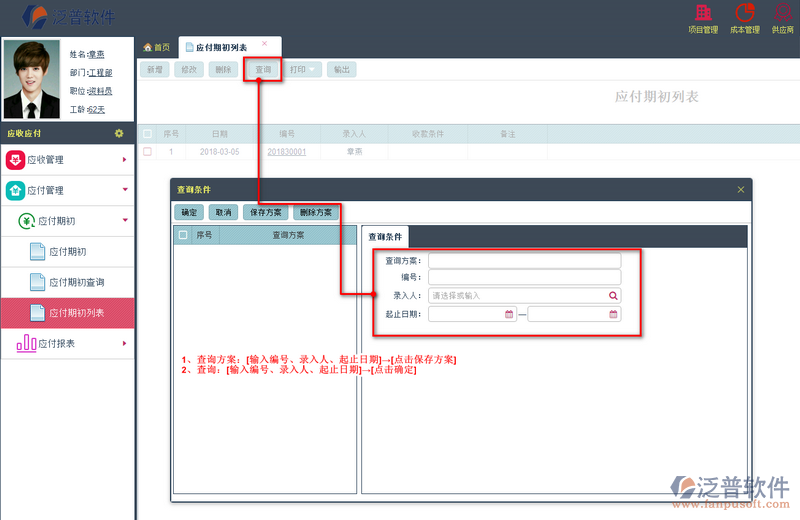Click the 编号 input field
Viewport: 800px width, 520px height.
[524, 277]
